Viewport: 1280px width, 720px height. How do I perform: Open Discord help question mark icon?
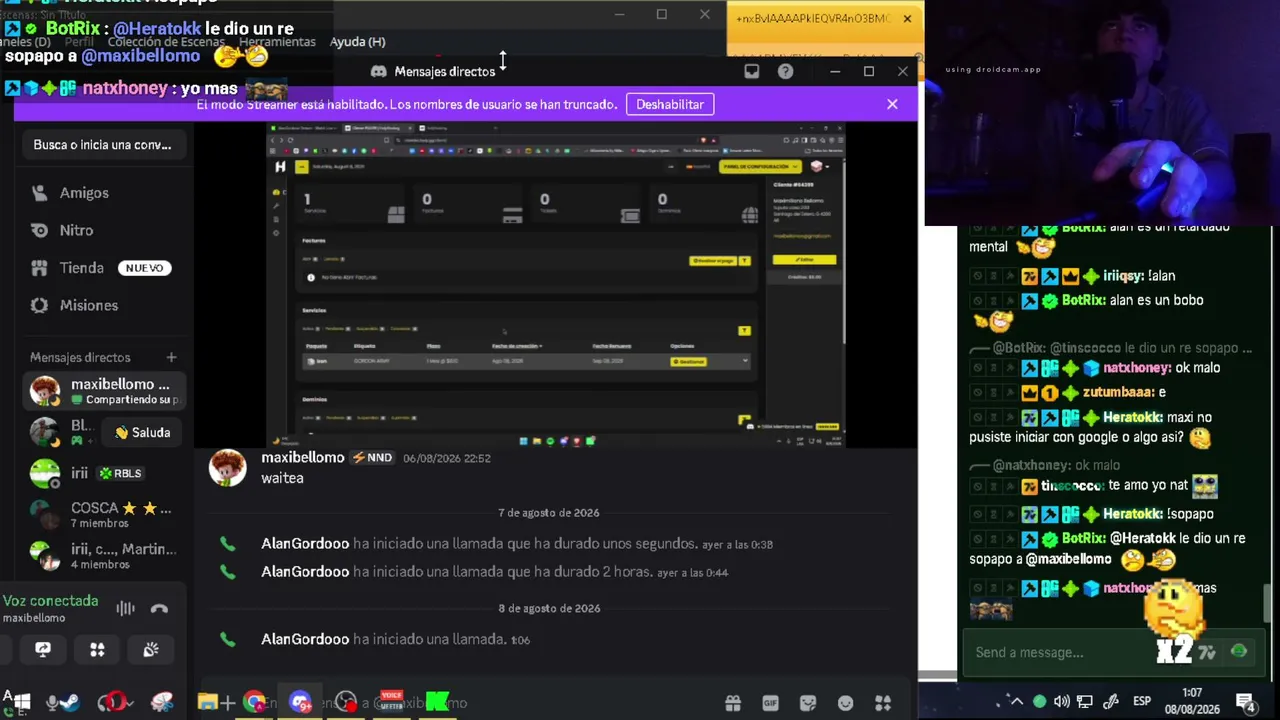tap(786, 71)
